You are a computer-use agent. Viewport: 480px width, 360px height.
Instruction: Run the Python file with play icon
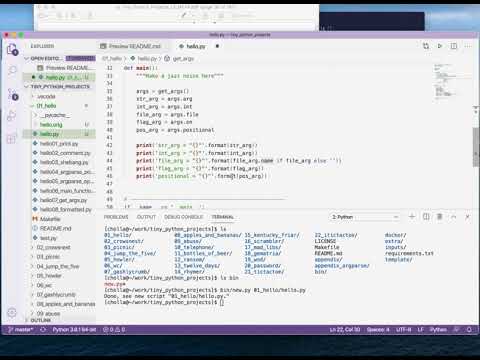pos(440,46)
